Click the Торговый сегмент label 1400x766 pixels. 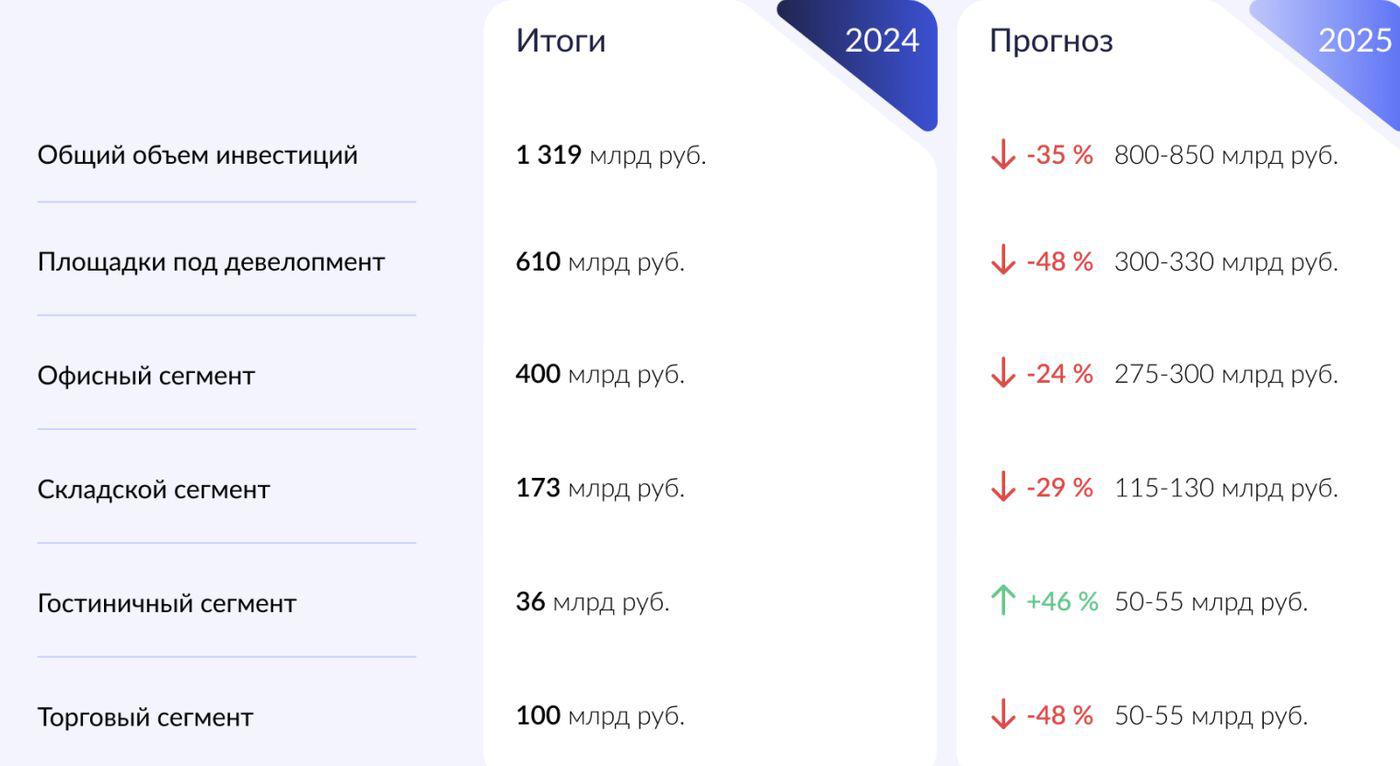tap(145, 717)
